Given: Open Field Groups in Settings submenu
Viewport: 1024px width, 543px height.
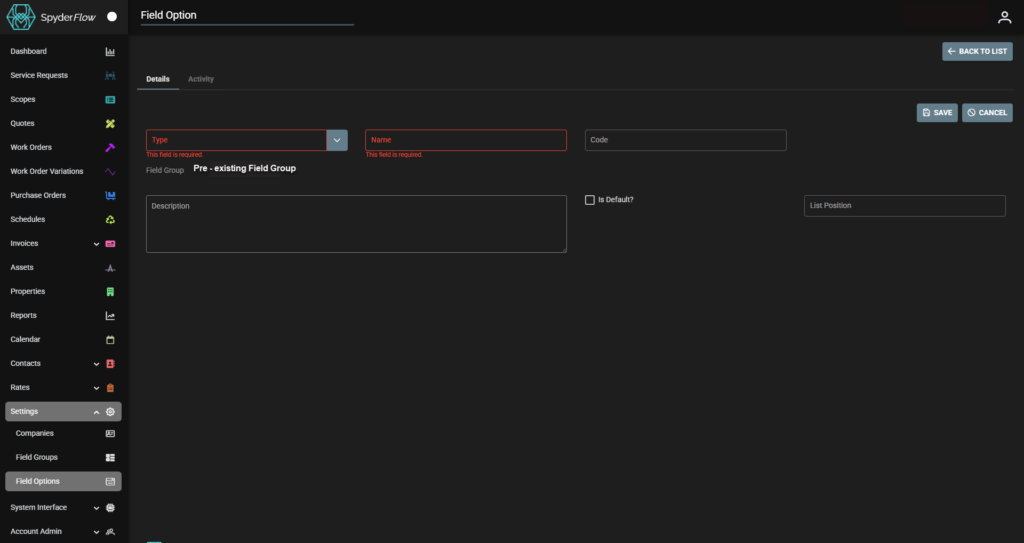Looking at the screenshot, I should pos(37,457).
